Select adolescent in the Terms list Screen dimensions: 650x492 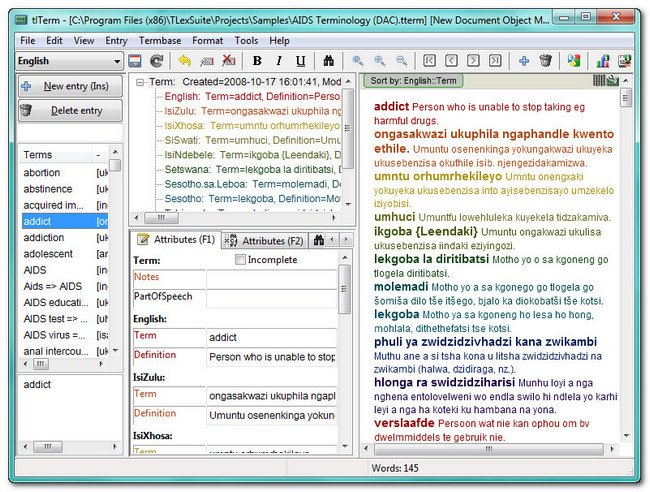65,254
